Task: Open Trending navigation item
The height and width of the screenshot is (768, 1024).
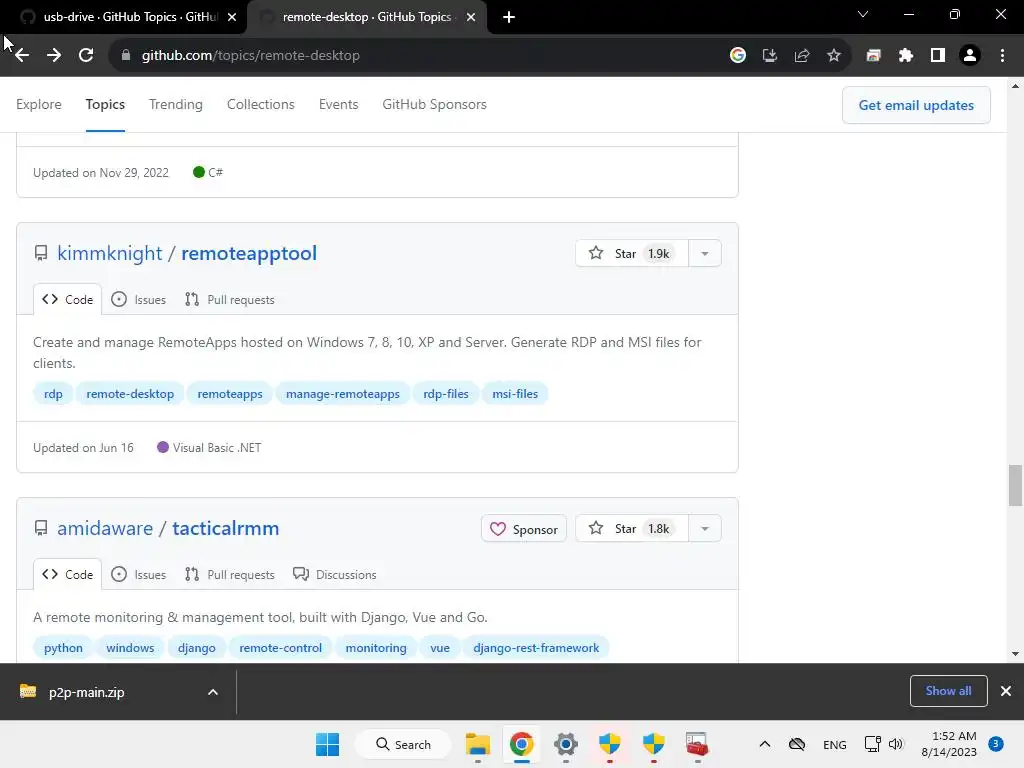Action: (176, 104)
